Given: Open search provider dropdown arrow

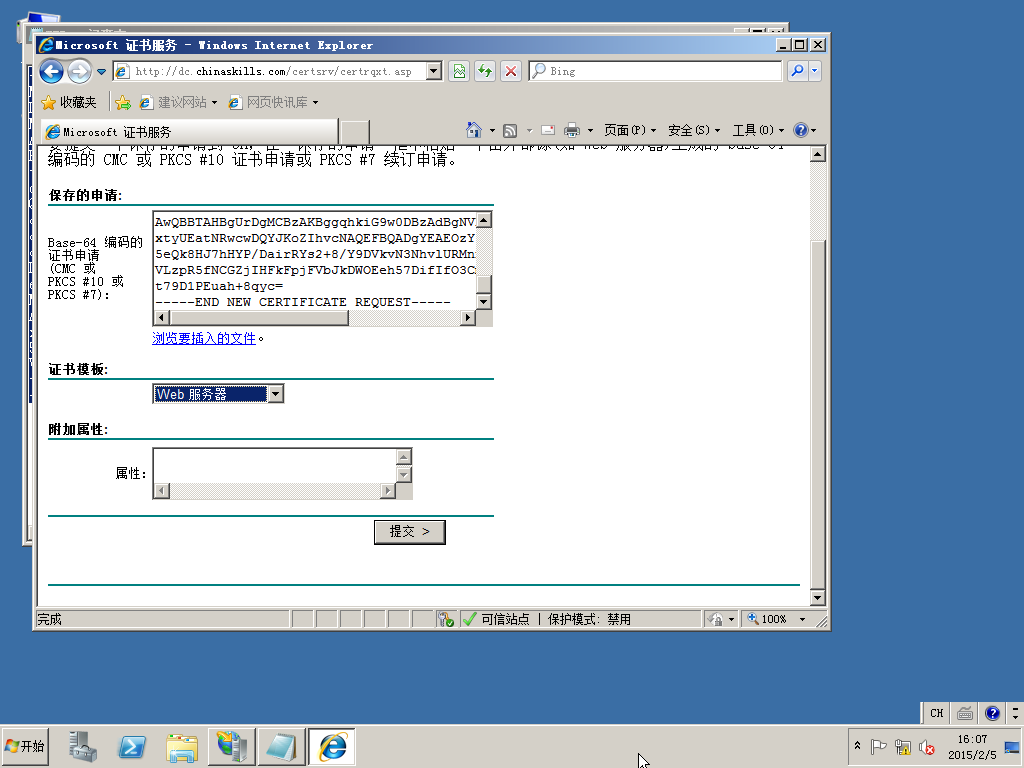Looking at the screenshot, I should pyautogui.click(x=814, y=71).
